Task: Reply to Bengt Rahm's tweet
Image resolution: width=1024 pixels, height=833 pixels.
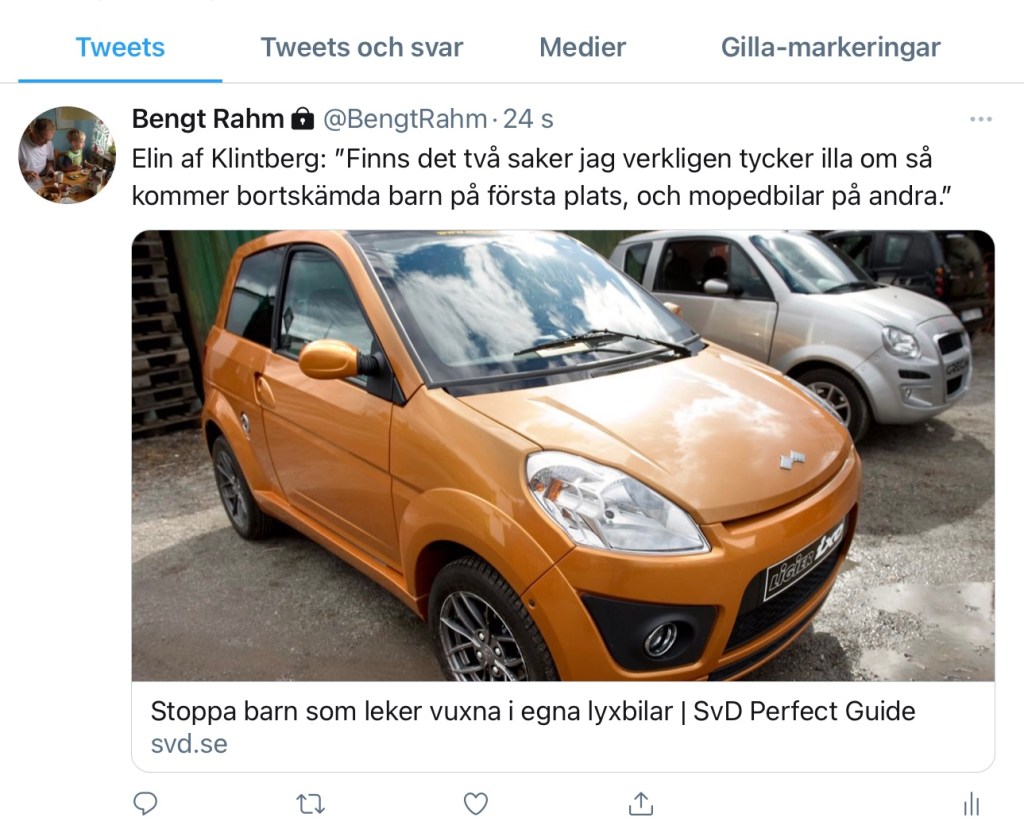Action: point(146,803)
